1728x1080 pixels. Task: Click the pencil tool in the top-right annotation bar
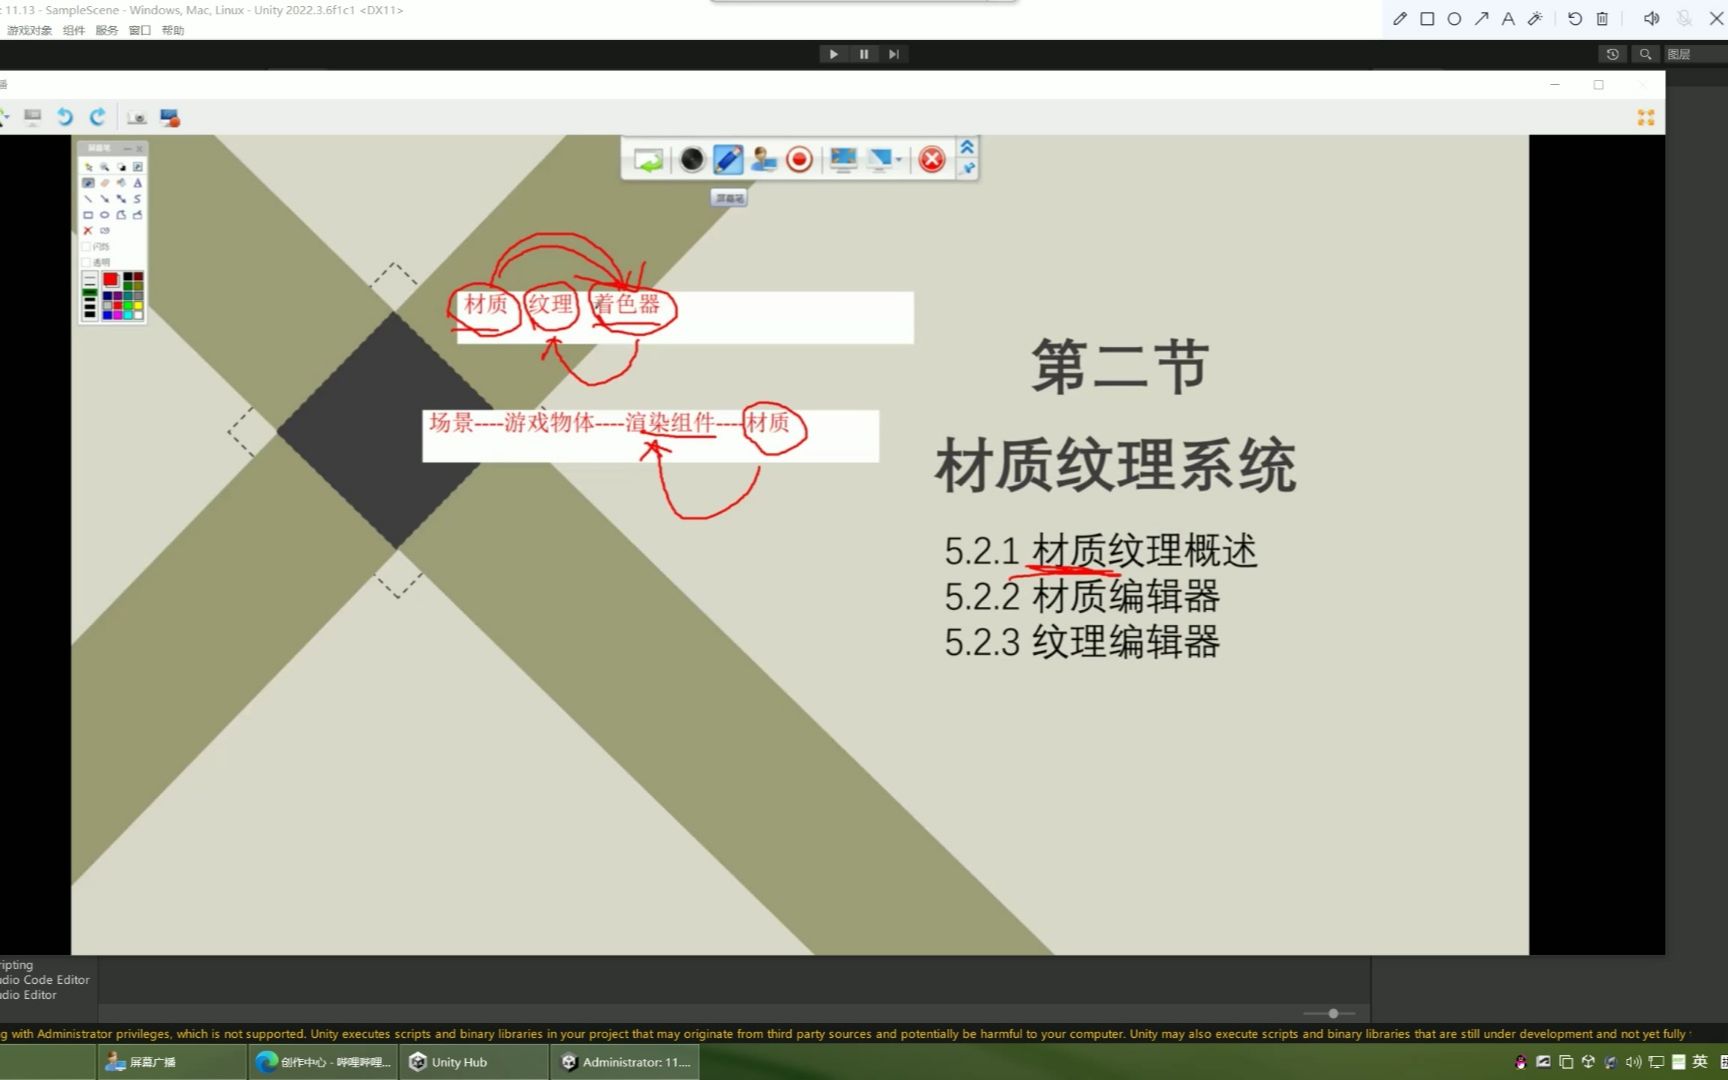pyautogui.click(x=1400, y=18)
